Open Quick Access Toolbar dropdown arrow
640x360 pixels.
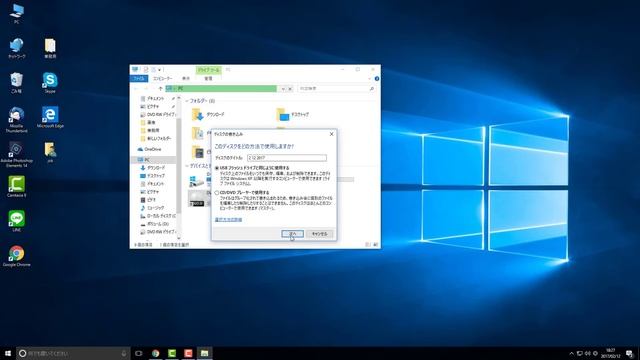pyautogui.click(x=160, y=70)
